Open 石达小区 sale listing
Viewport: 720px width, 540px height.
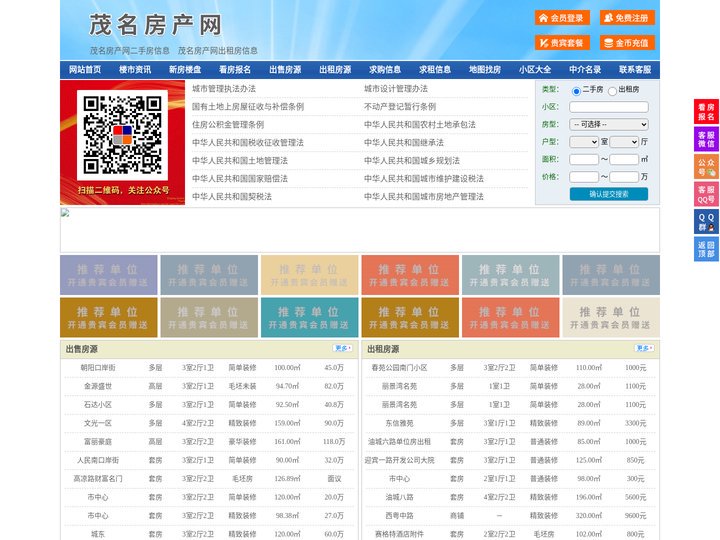coord(98,404)
